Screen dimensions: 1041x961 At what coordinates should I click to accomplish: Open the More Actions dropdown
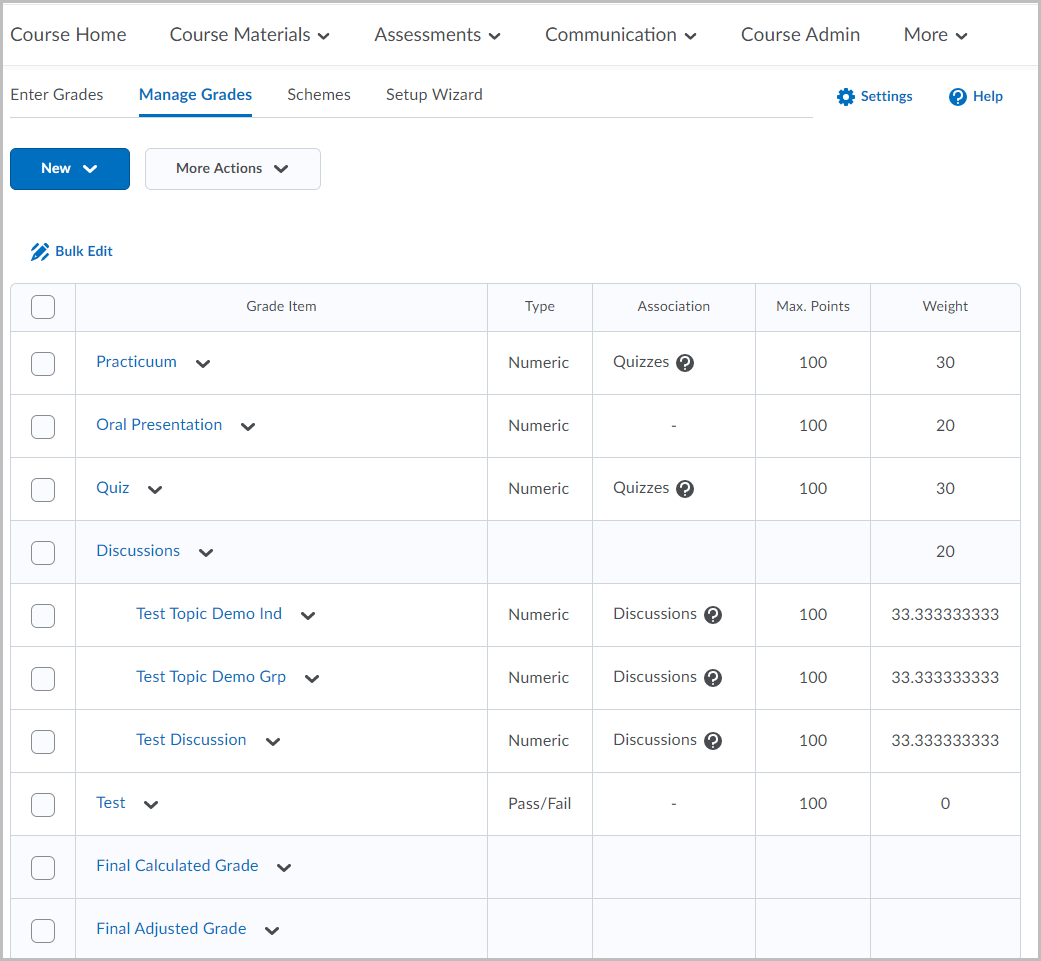(x=233, y=169)
